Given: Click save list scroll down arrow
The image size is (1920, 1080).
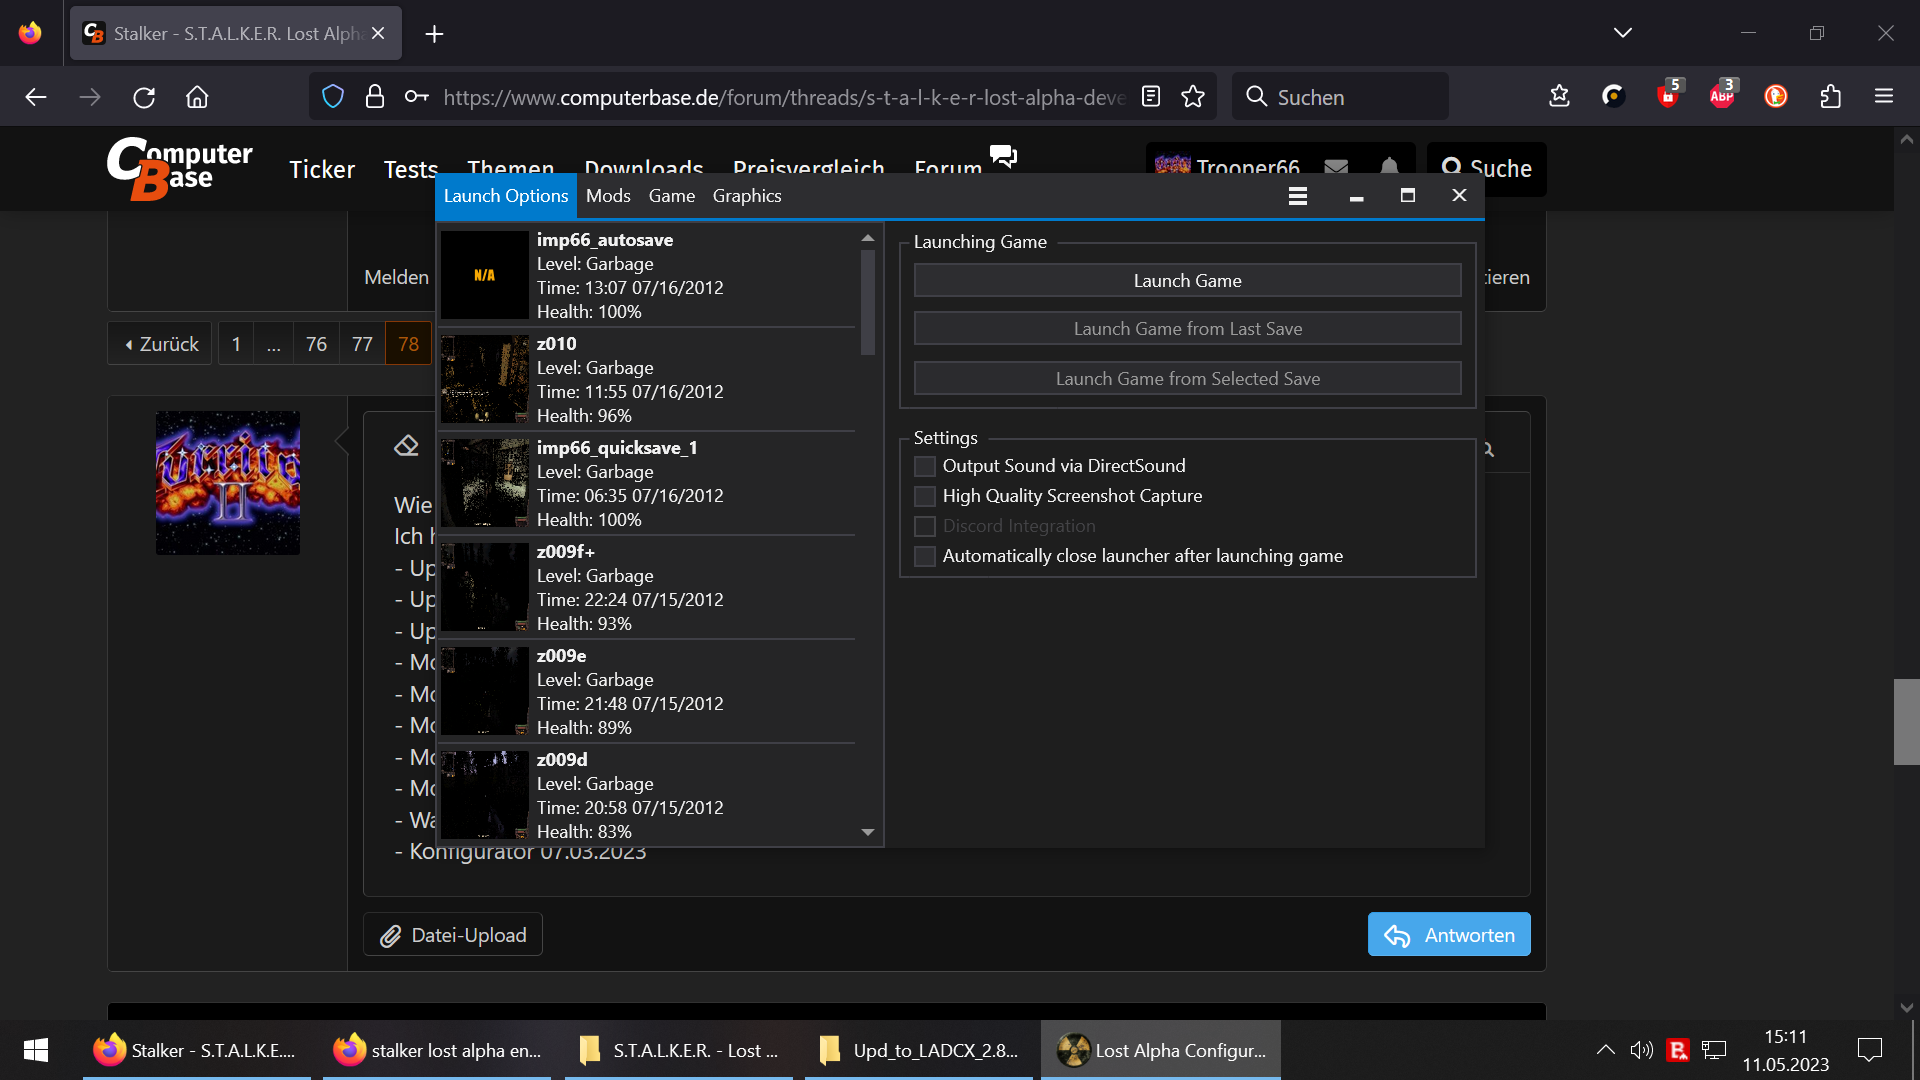Looking at the screenshot, I should coord(867,832).
